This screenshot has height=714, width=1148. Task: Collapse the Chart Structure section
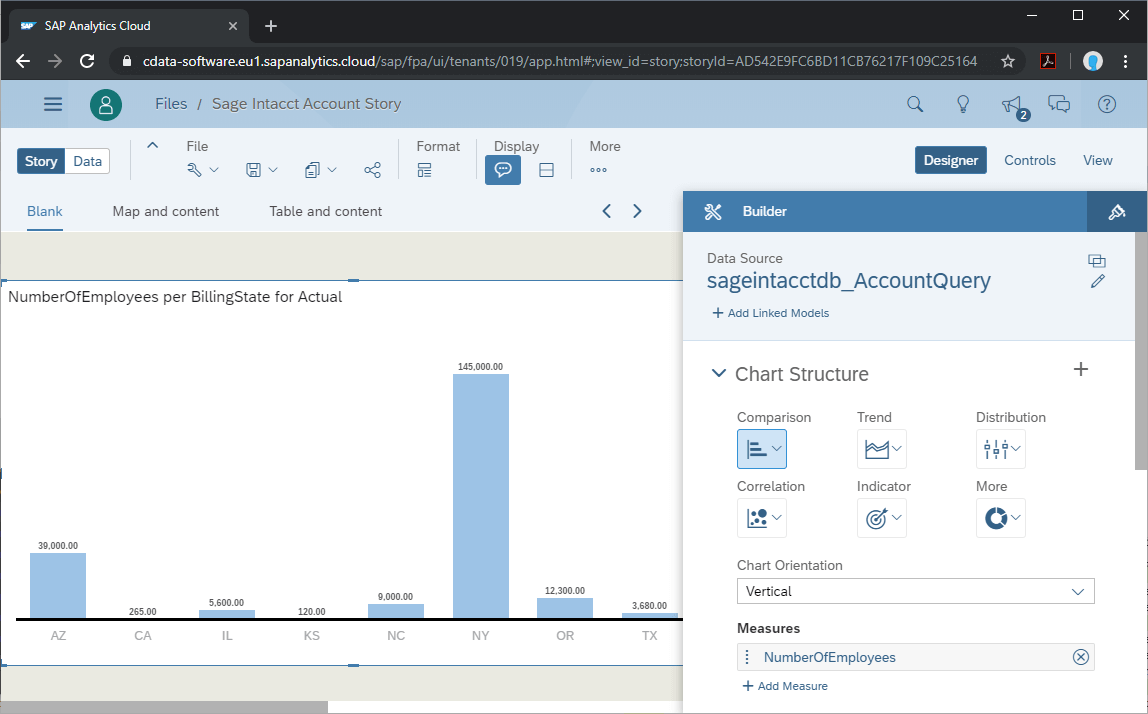pyautogui.click(x=718, y=374)
